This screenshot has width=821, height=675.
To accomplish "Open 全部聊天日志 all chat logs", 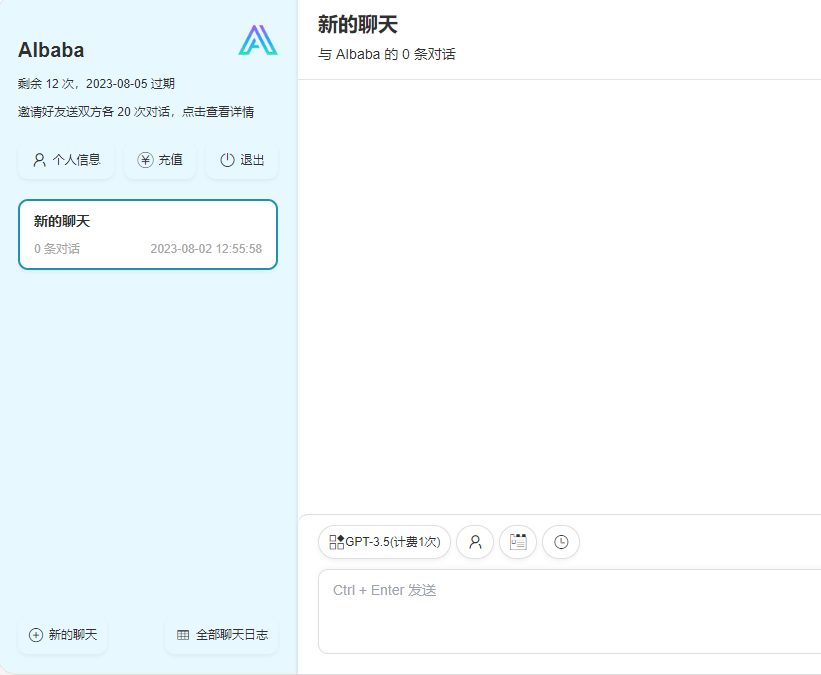I will coord(222,635).
